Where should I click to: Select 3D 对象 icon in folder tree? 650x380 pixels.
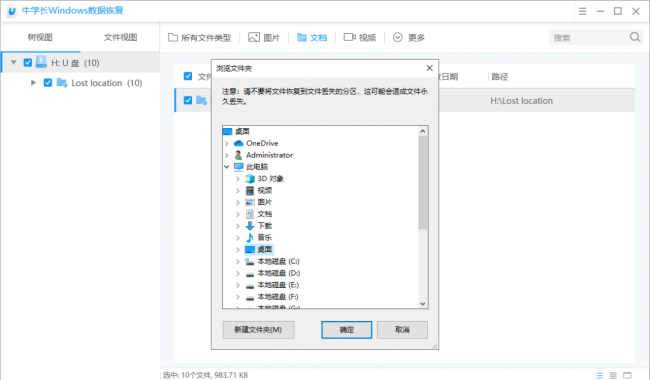pyautogui.click(x=250, y=179)
